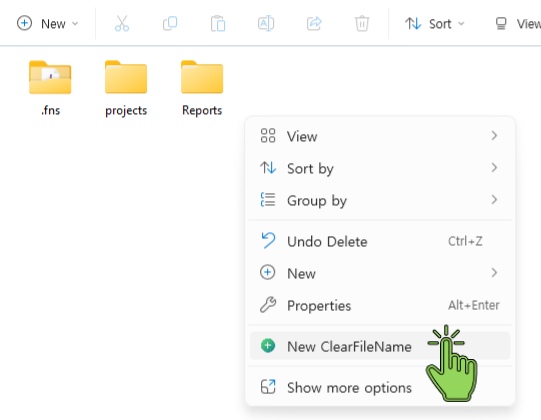This screenshot has width=541, height=420.
Task: Select Show more options entry
Action: 380,387
